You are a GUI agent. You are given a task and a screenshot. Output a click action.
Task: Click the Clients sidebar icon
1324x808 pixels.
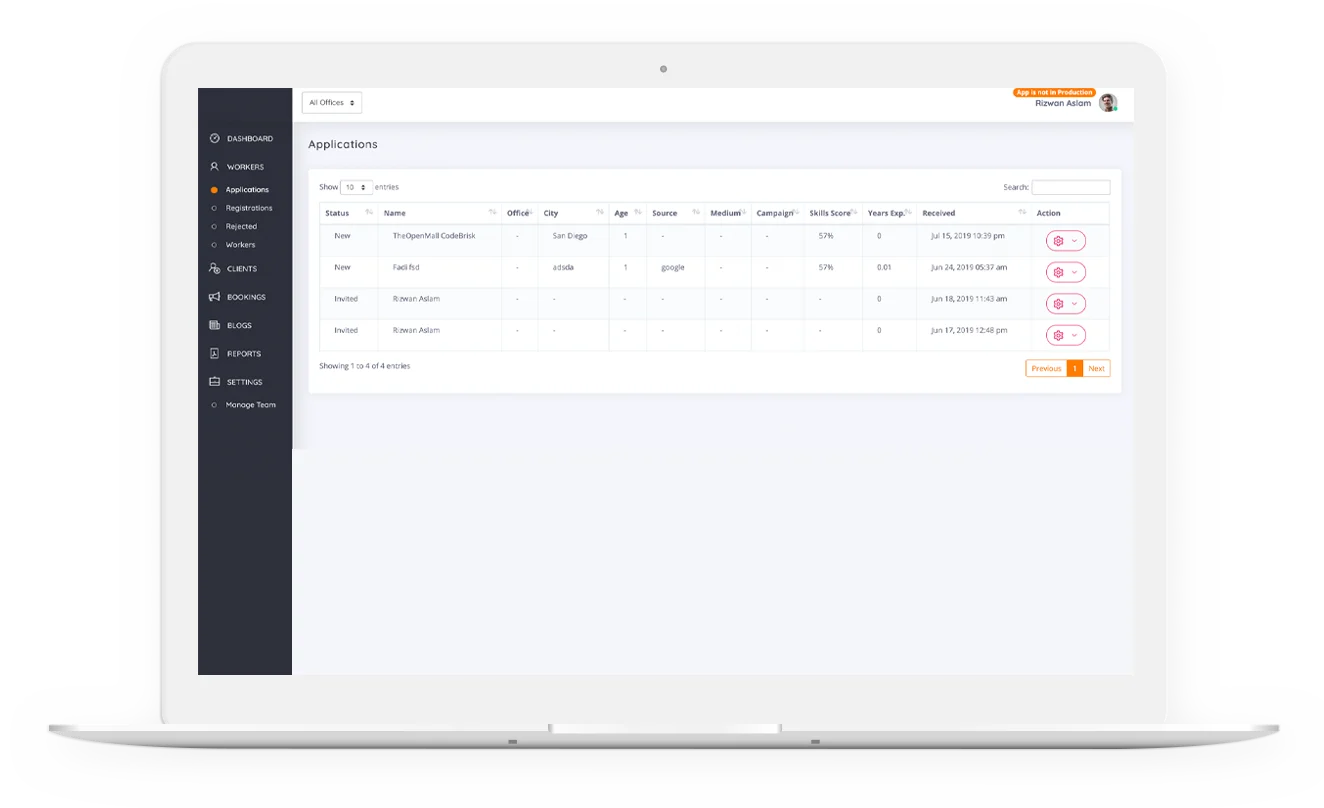(214, 268)
